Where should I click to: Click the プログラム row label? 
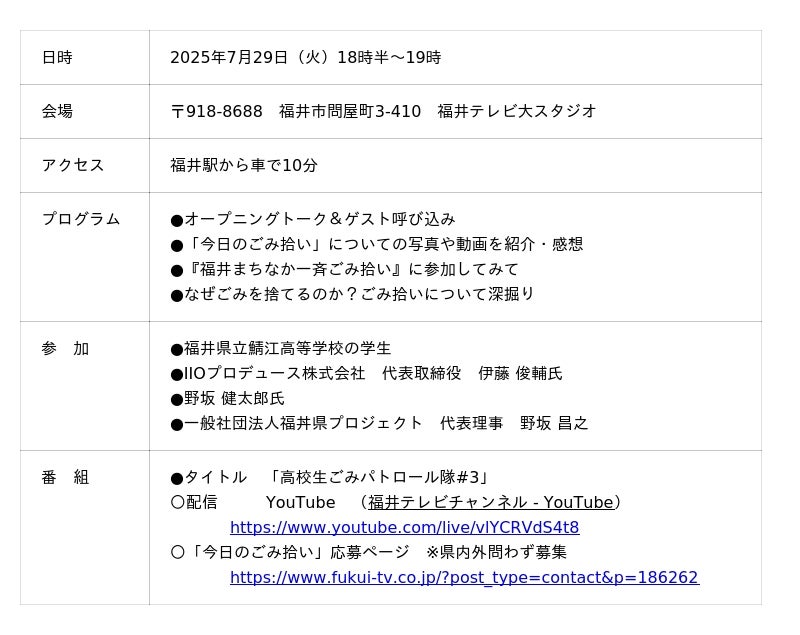click(x=80, y=219)
